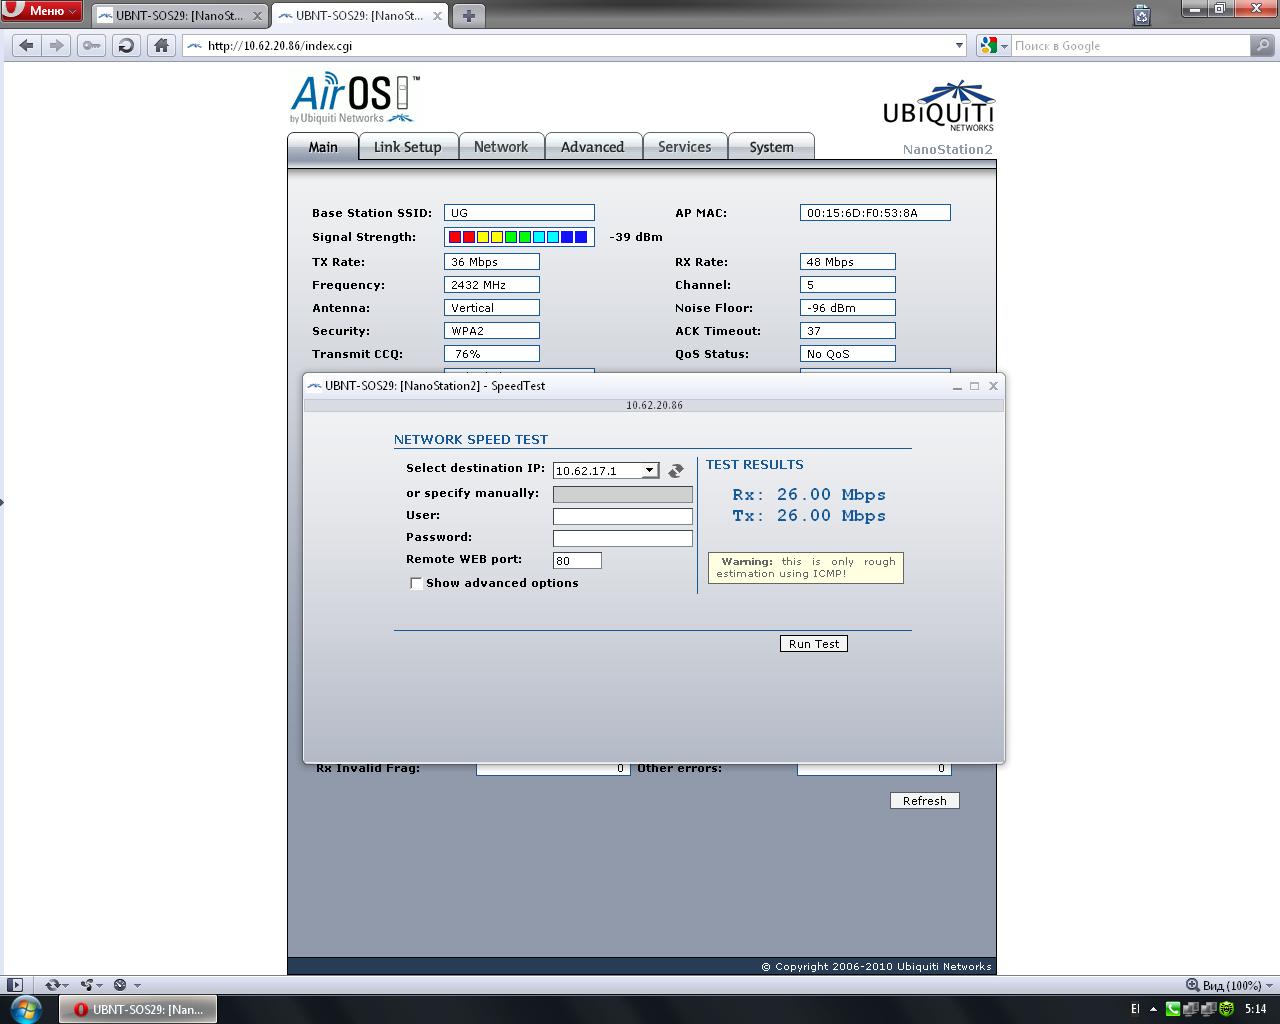Click the Remote WEB port field
Image resolution: width=1280 pixels, height=1024 pixels.
click(577, 560)
